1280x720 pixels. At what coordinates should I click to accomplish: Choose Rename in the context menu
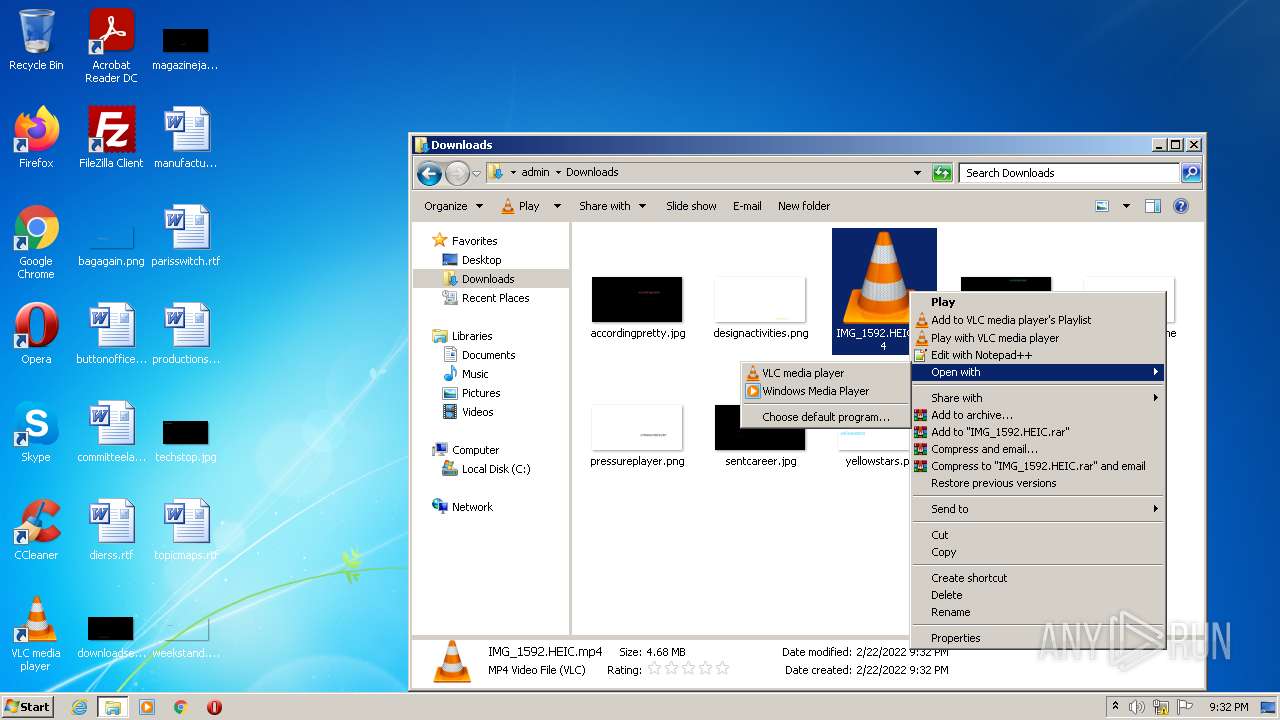coord(1038,612)
